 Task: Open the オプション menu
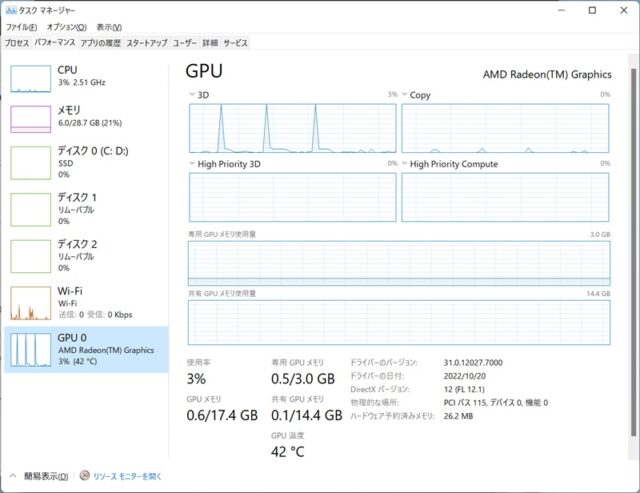(67, 27)
